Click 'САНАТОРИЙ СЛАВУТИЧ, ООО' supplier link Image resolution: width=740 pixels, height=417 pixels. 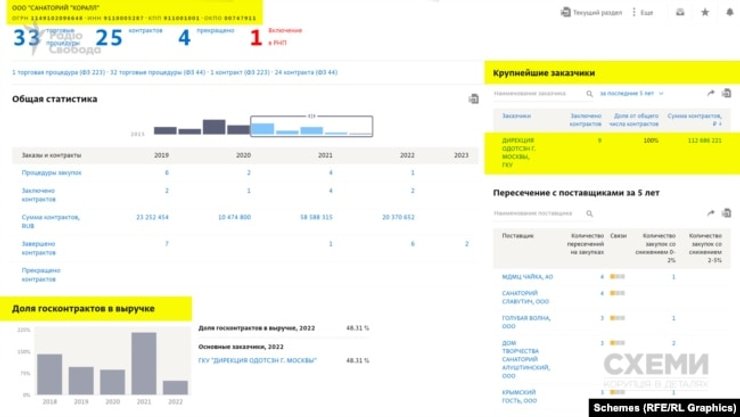pyautogui.click(x=525, y=297)
